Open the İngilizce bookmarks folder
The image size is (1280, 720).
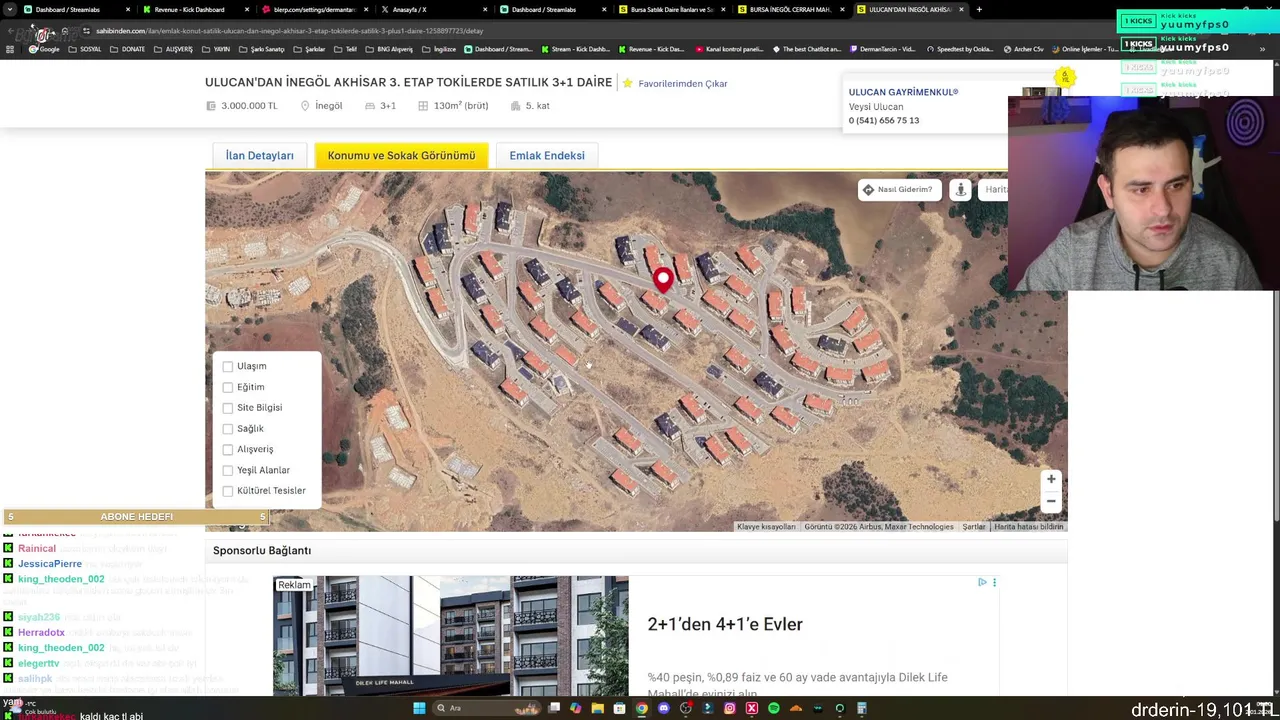[440, 49]
